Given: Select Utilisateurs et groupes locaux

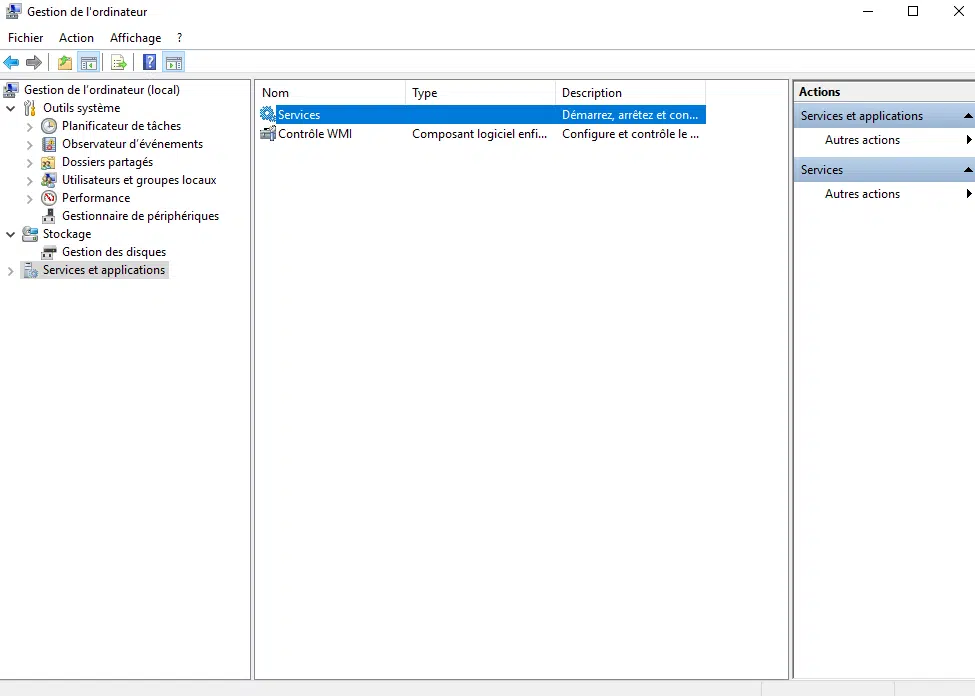Looking at the screenshot, I should click(139, 180).
